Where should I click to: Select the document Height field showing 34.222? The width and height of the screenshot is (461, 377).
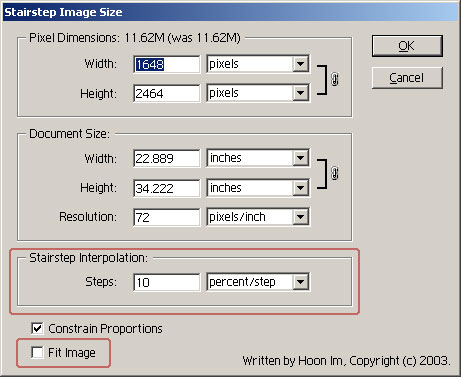167,188
